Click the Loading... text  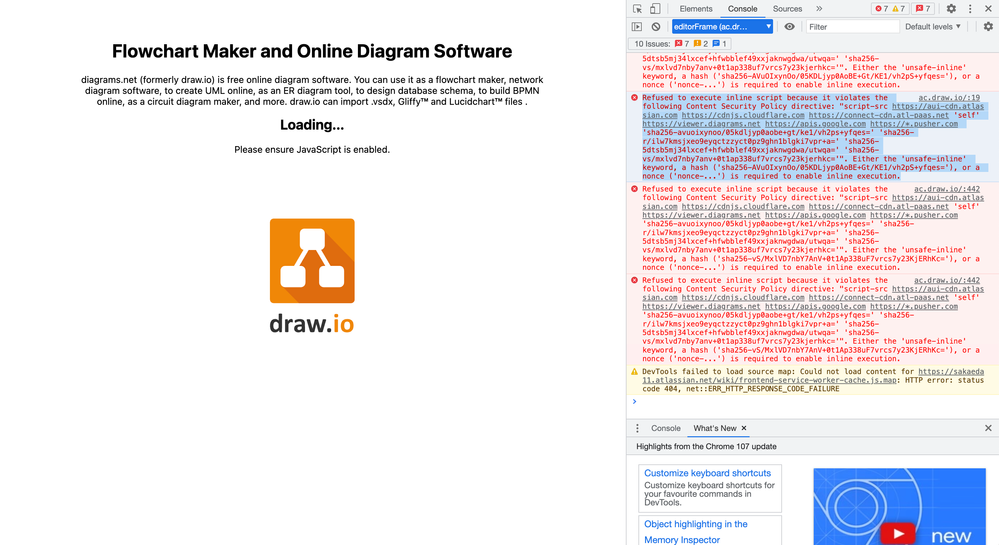(x=312, y=125)
